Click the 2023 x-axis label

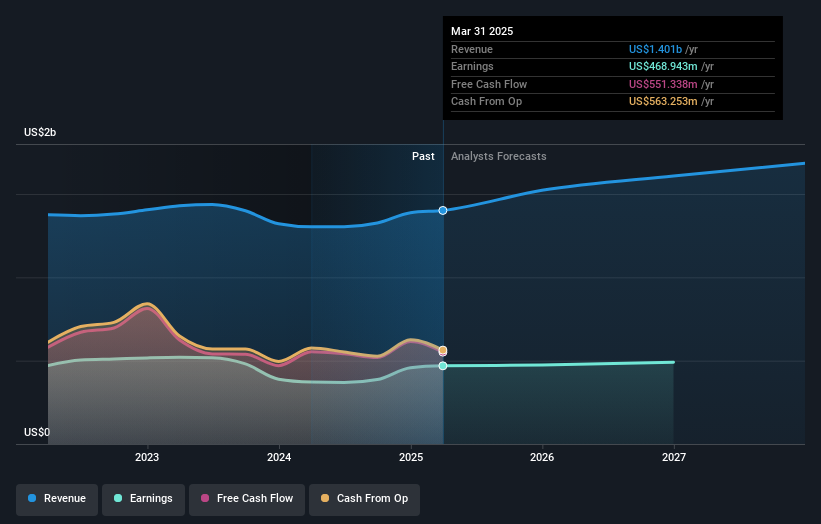pos(147,458)
